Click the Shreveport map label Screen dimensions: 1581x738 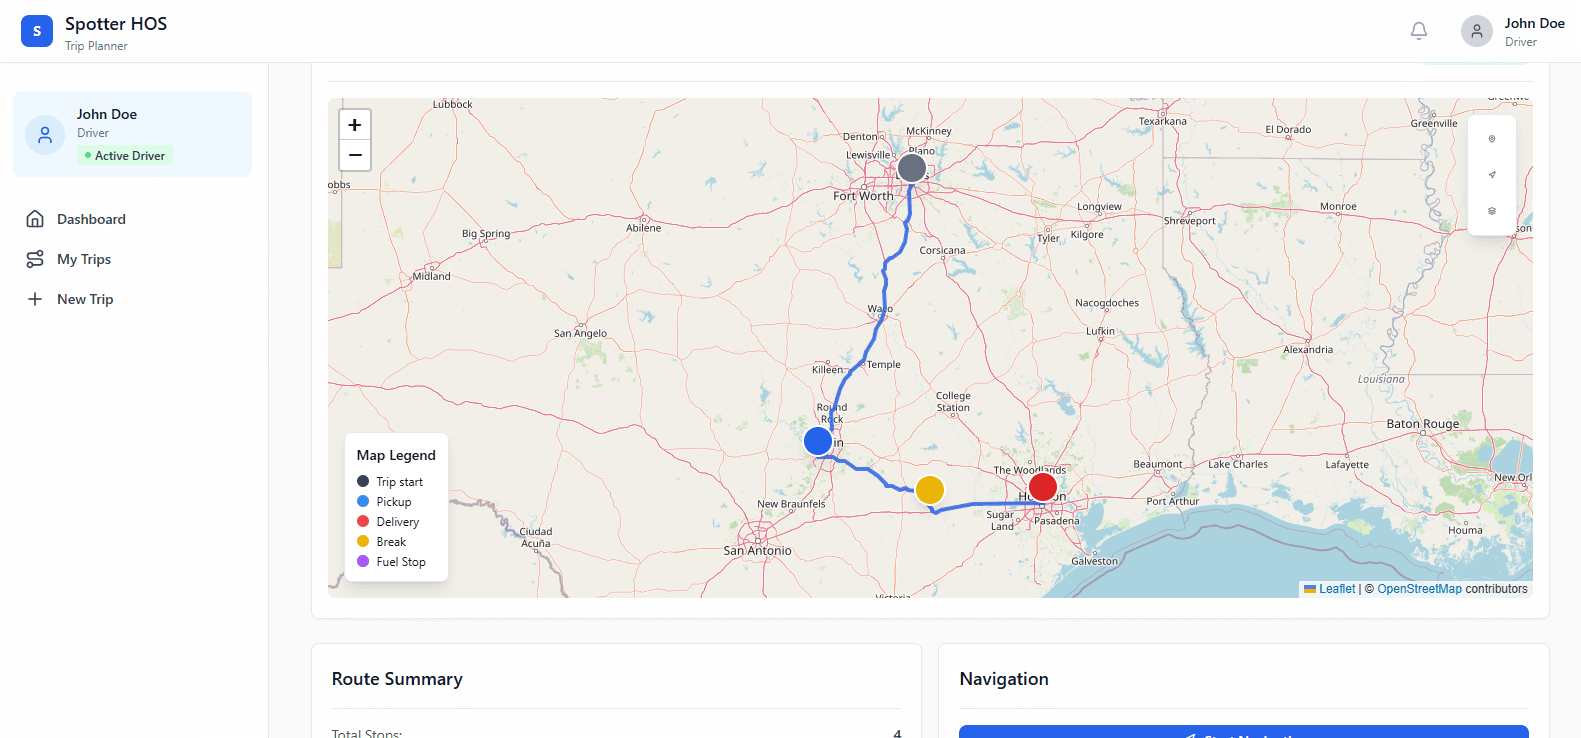pyautogui.click(x=1190, y=221)
